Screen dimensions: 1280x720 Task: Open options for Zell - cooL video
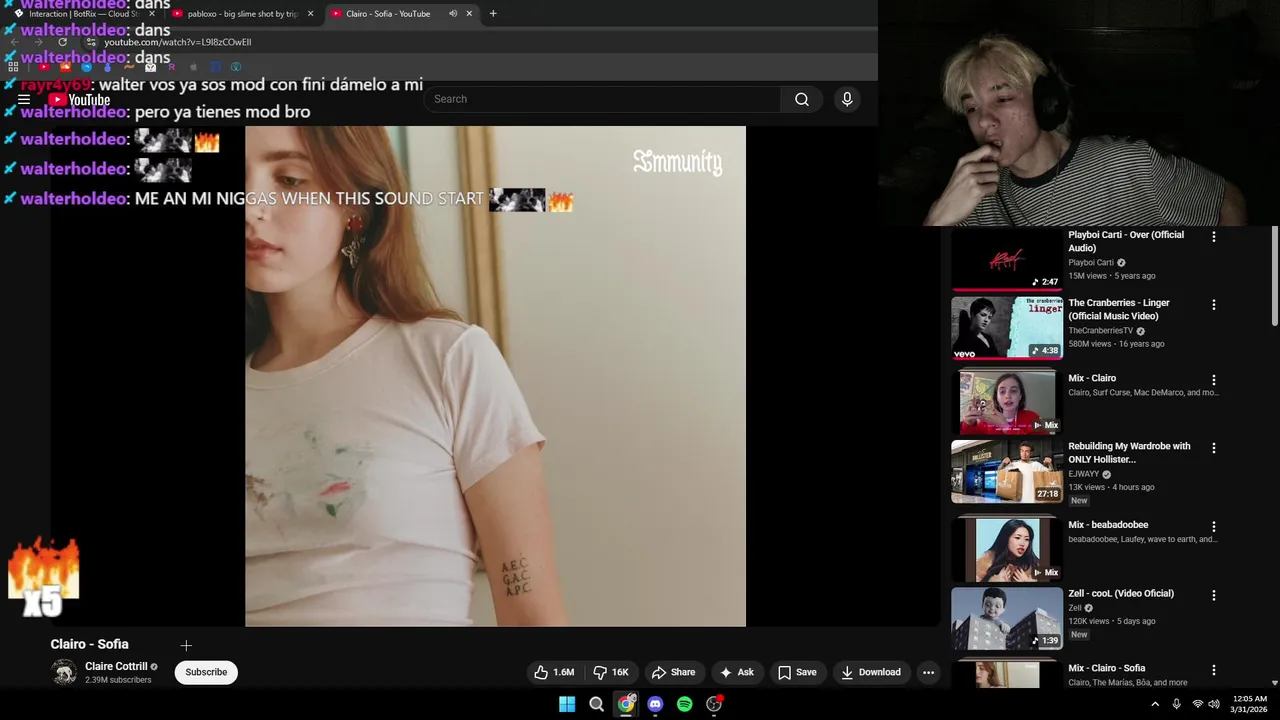[x=1214, y=595]
